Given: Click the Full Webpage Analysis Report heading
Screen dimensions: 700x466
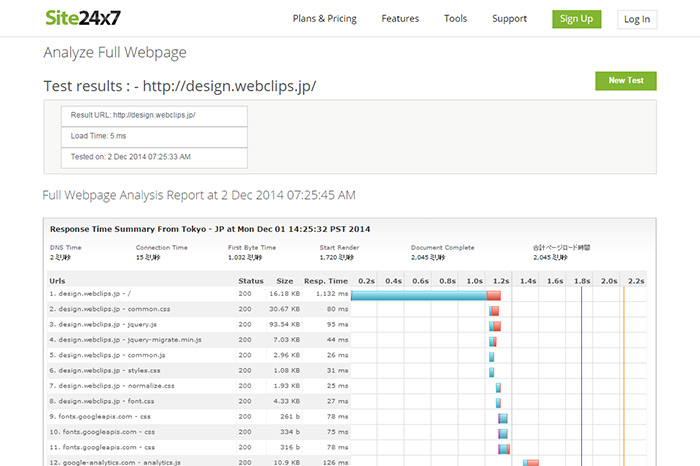Looking at the screenshot, I should point(199,195).
